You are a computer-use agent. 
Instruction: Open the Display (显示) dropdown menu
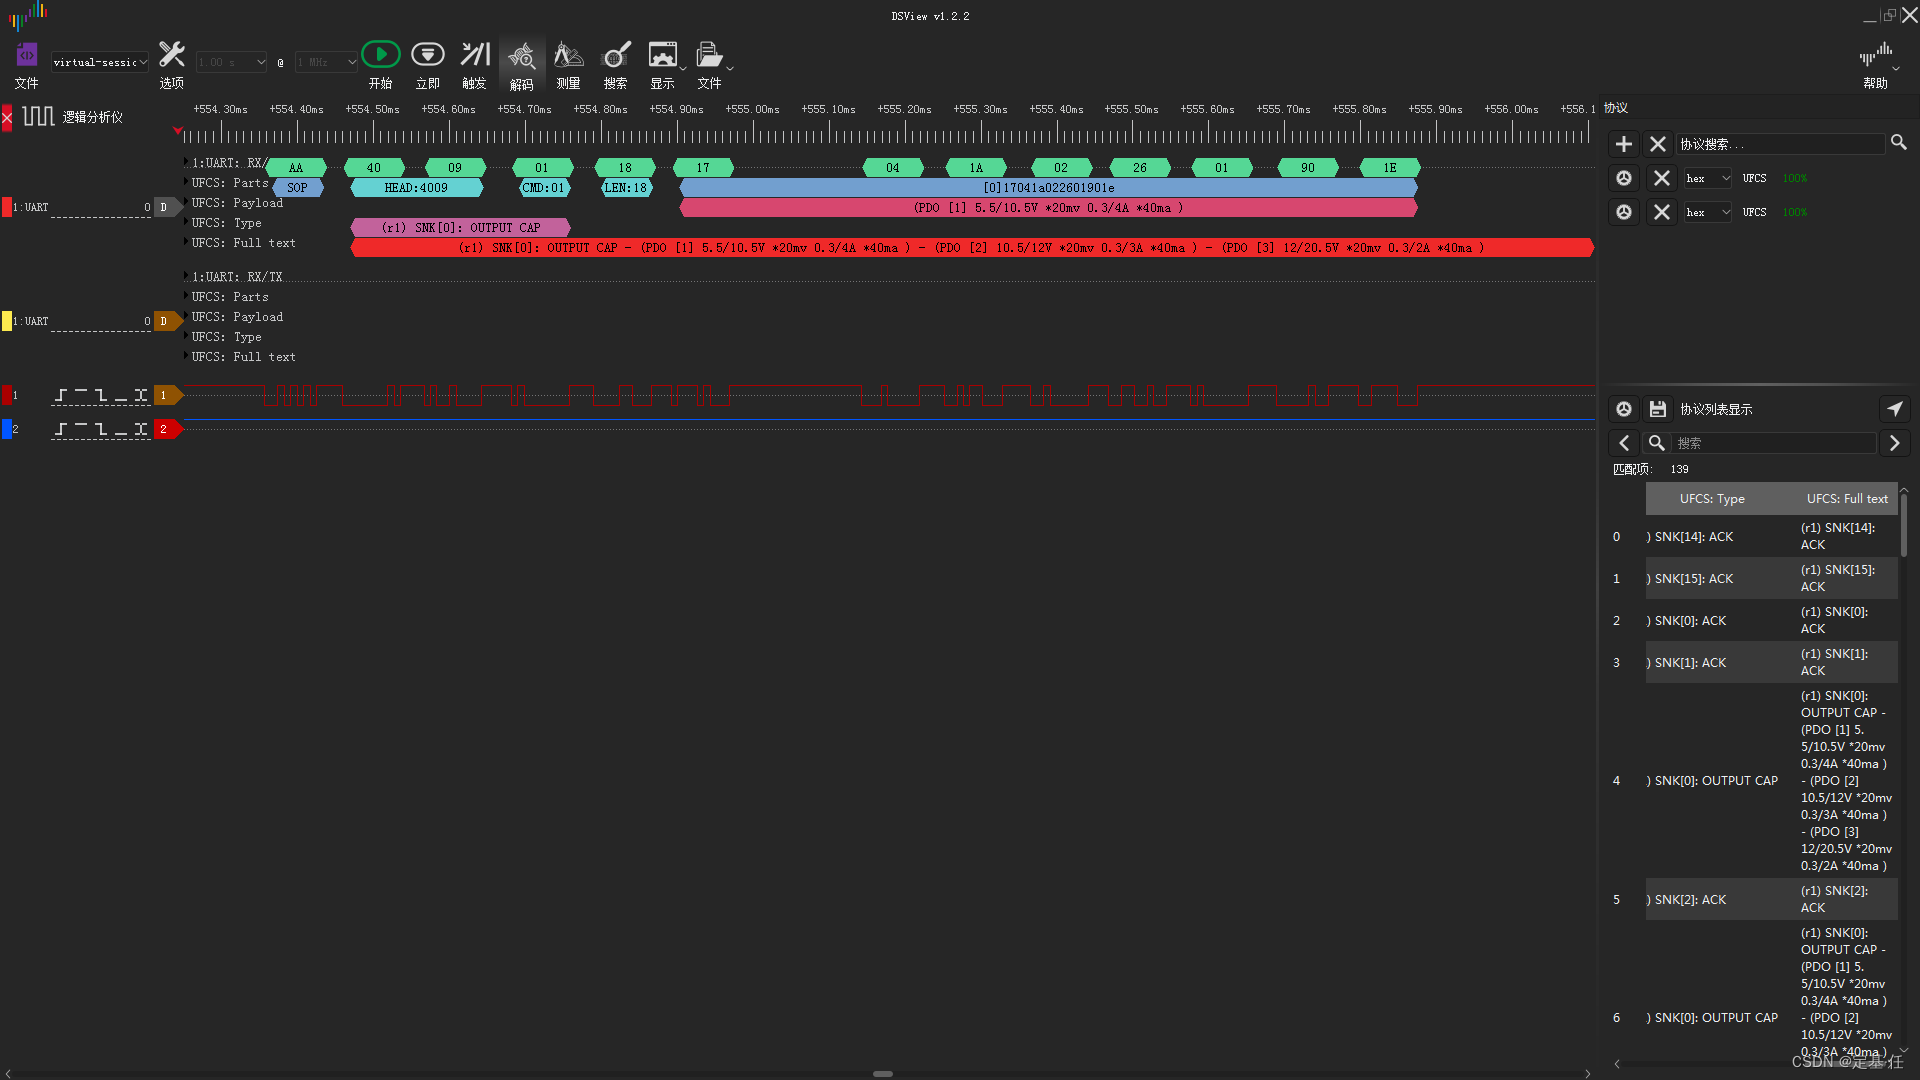[x=663, y=56]
